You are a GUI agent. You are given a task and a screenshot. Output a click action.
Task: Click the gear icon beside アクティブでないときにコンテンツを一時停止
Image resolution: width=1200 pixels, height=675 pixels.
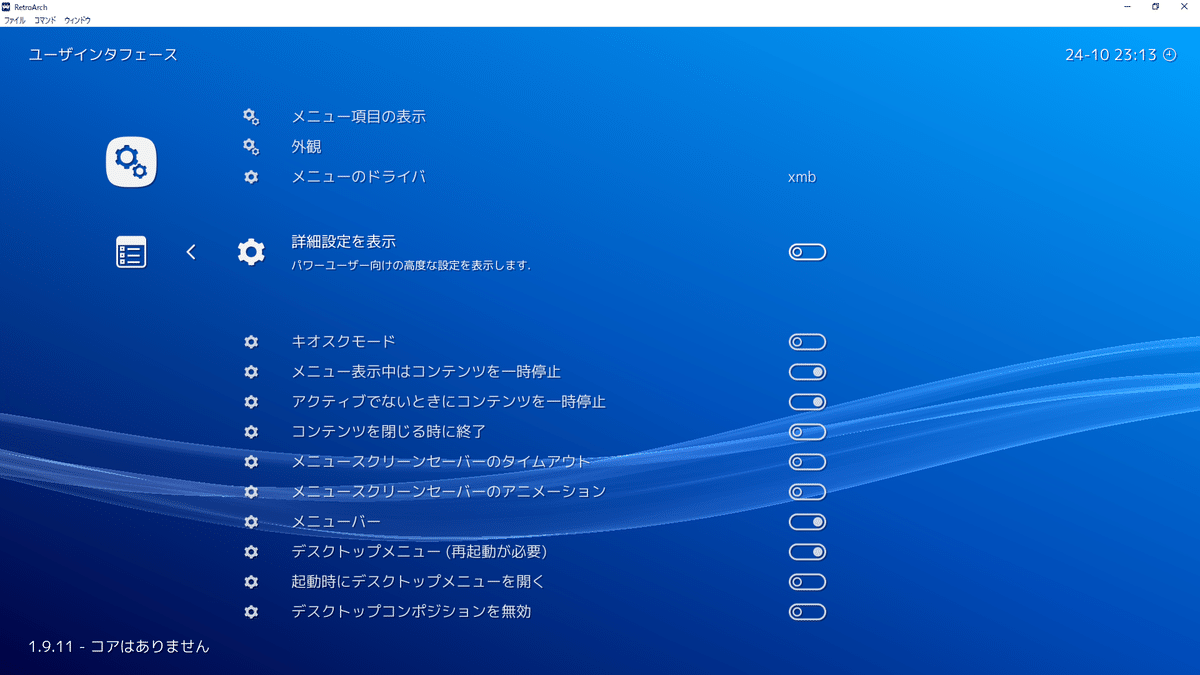[251, 402]
